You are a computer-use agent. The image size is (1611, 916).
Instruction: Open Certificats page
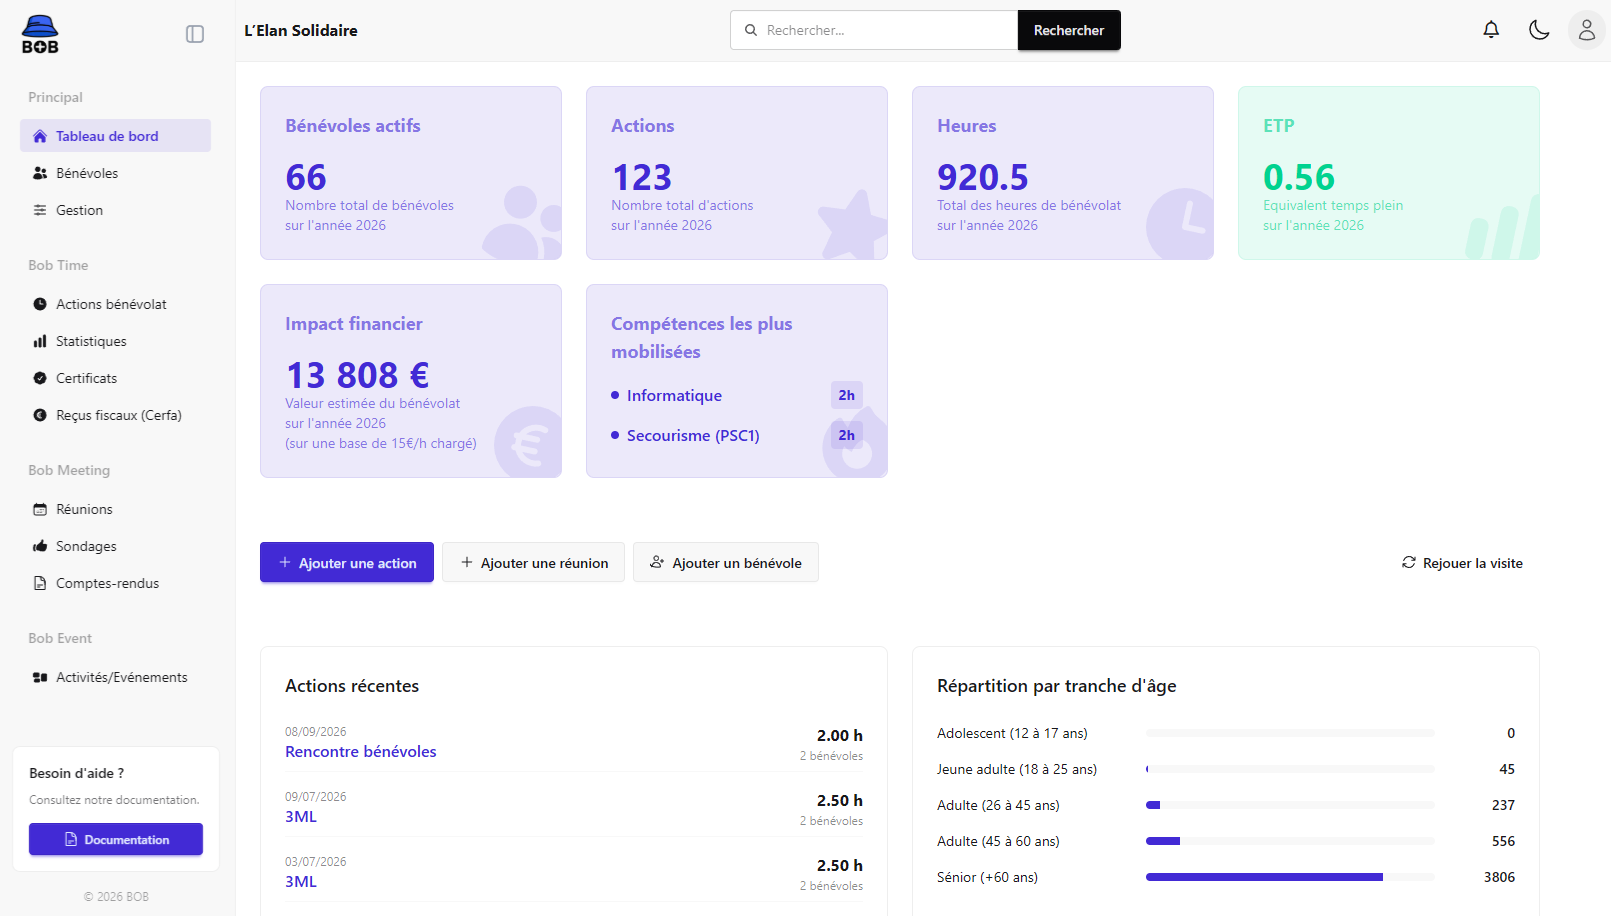[x=115, y=378]
